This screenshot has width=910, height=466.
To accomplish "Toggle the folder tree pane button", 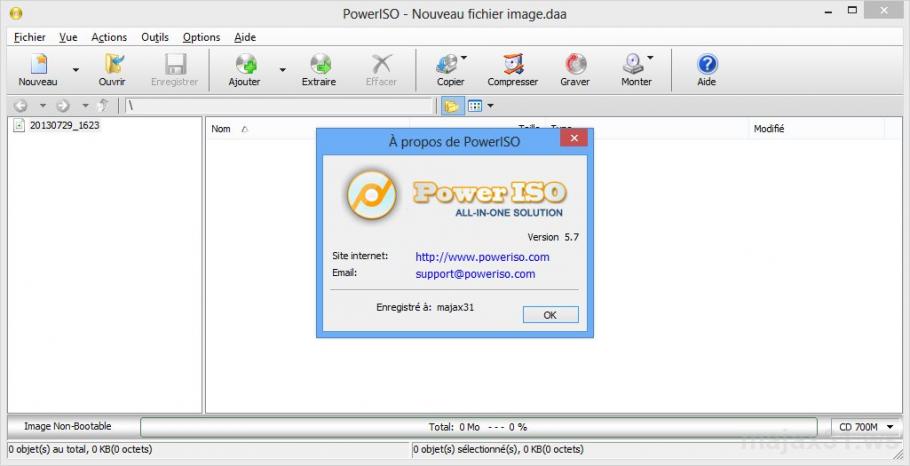I will (x=452, y=106).
